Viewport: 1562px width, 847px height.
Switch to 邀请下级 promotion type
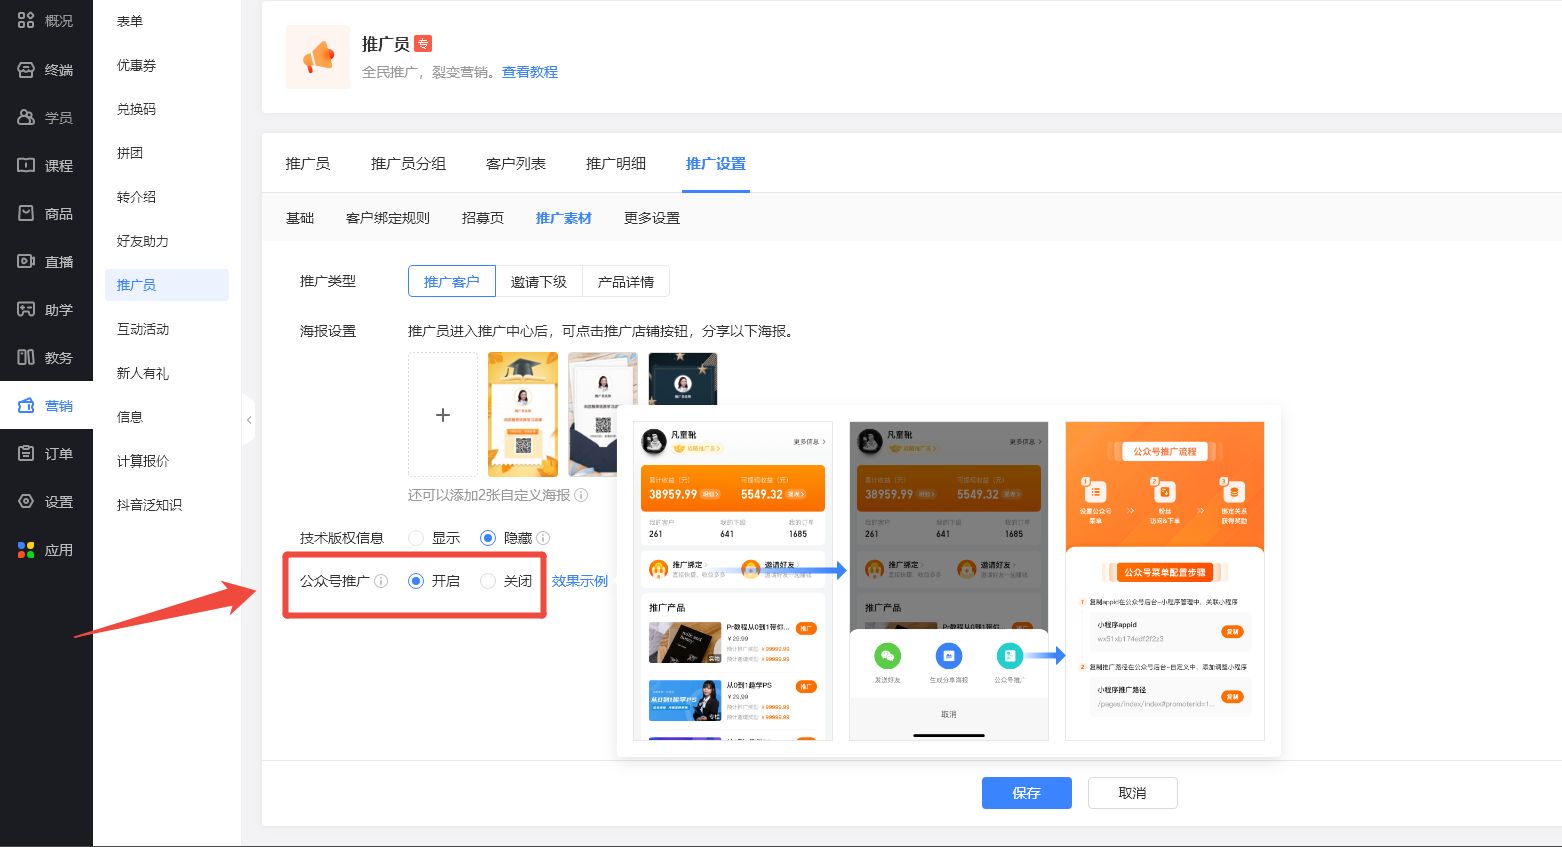(x=538, y=282)
